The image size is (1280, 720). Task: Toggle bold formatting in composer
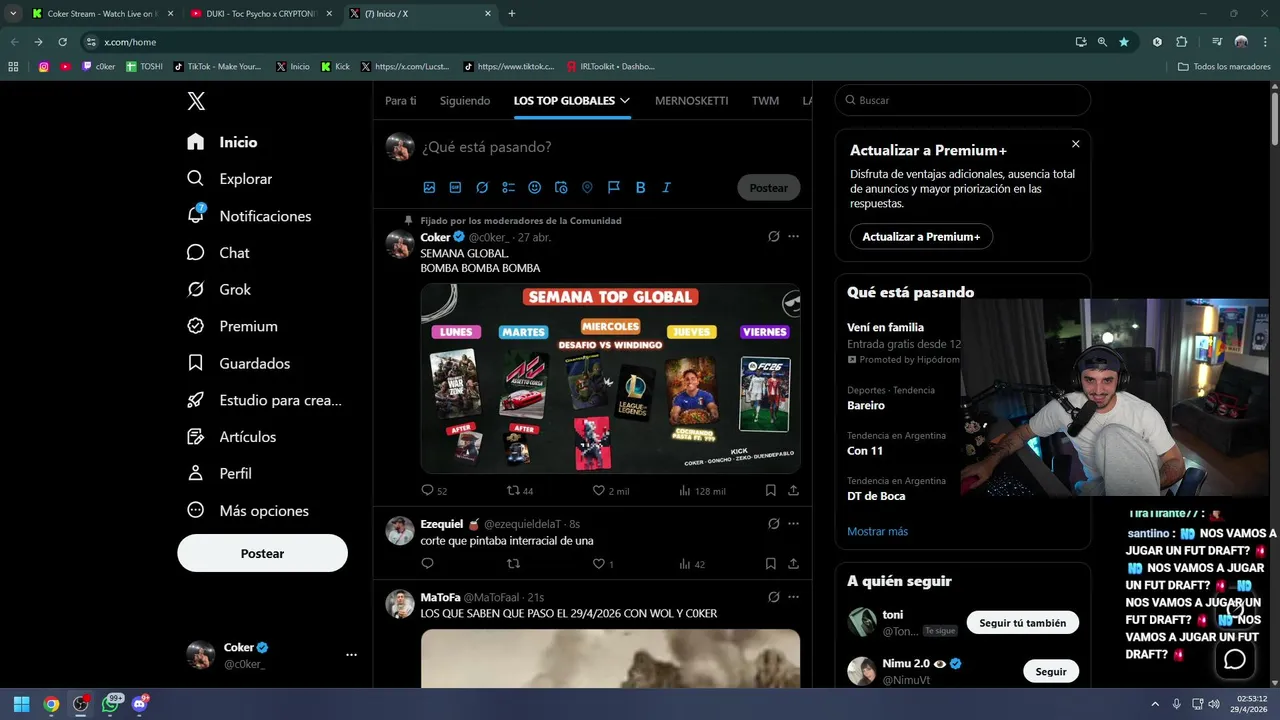[x=640, y=187]
